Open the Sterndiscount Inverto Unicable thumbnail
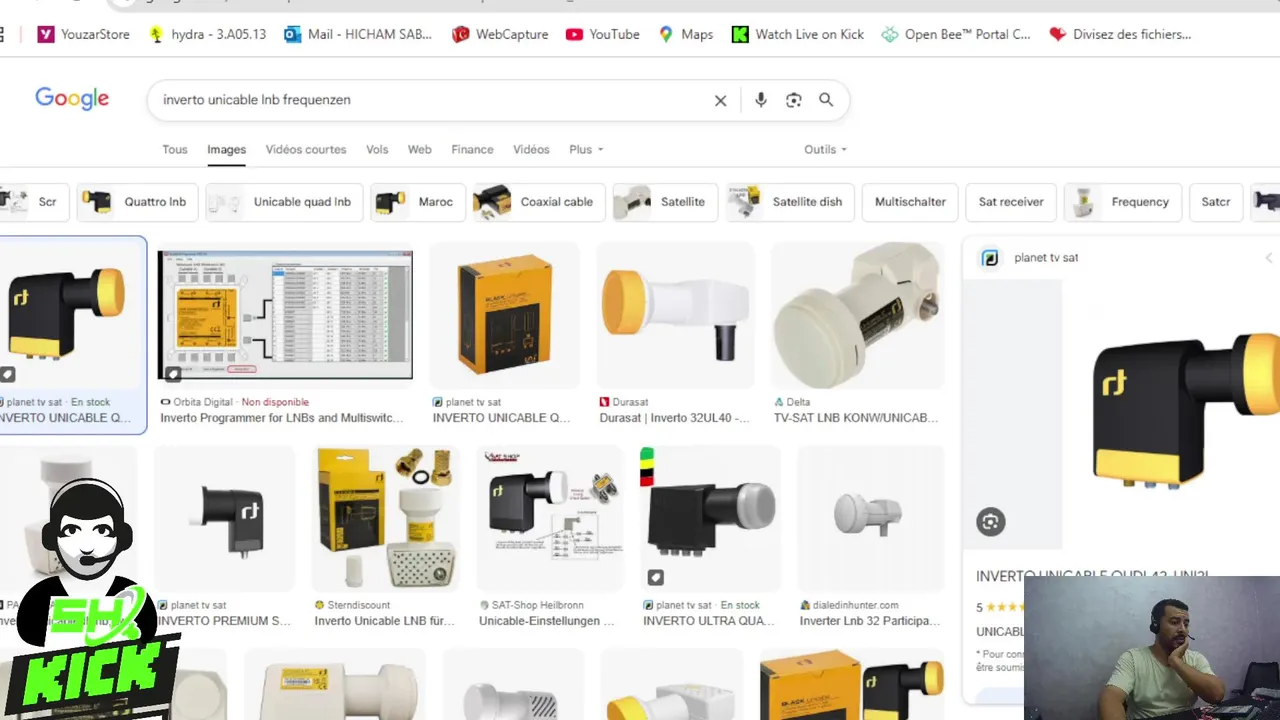The height and width of the screenshot is (720, 1280). click(385, 518)
